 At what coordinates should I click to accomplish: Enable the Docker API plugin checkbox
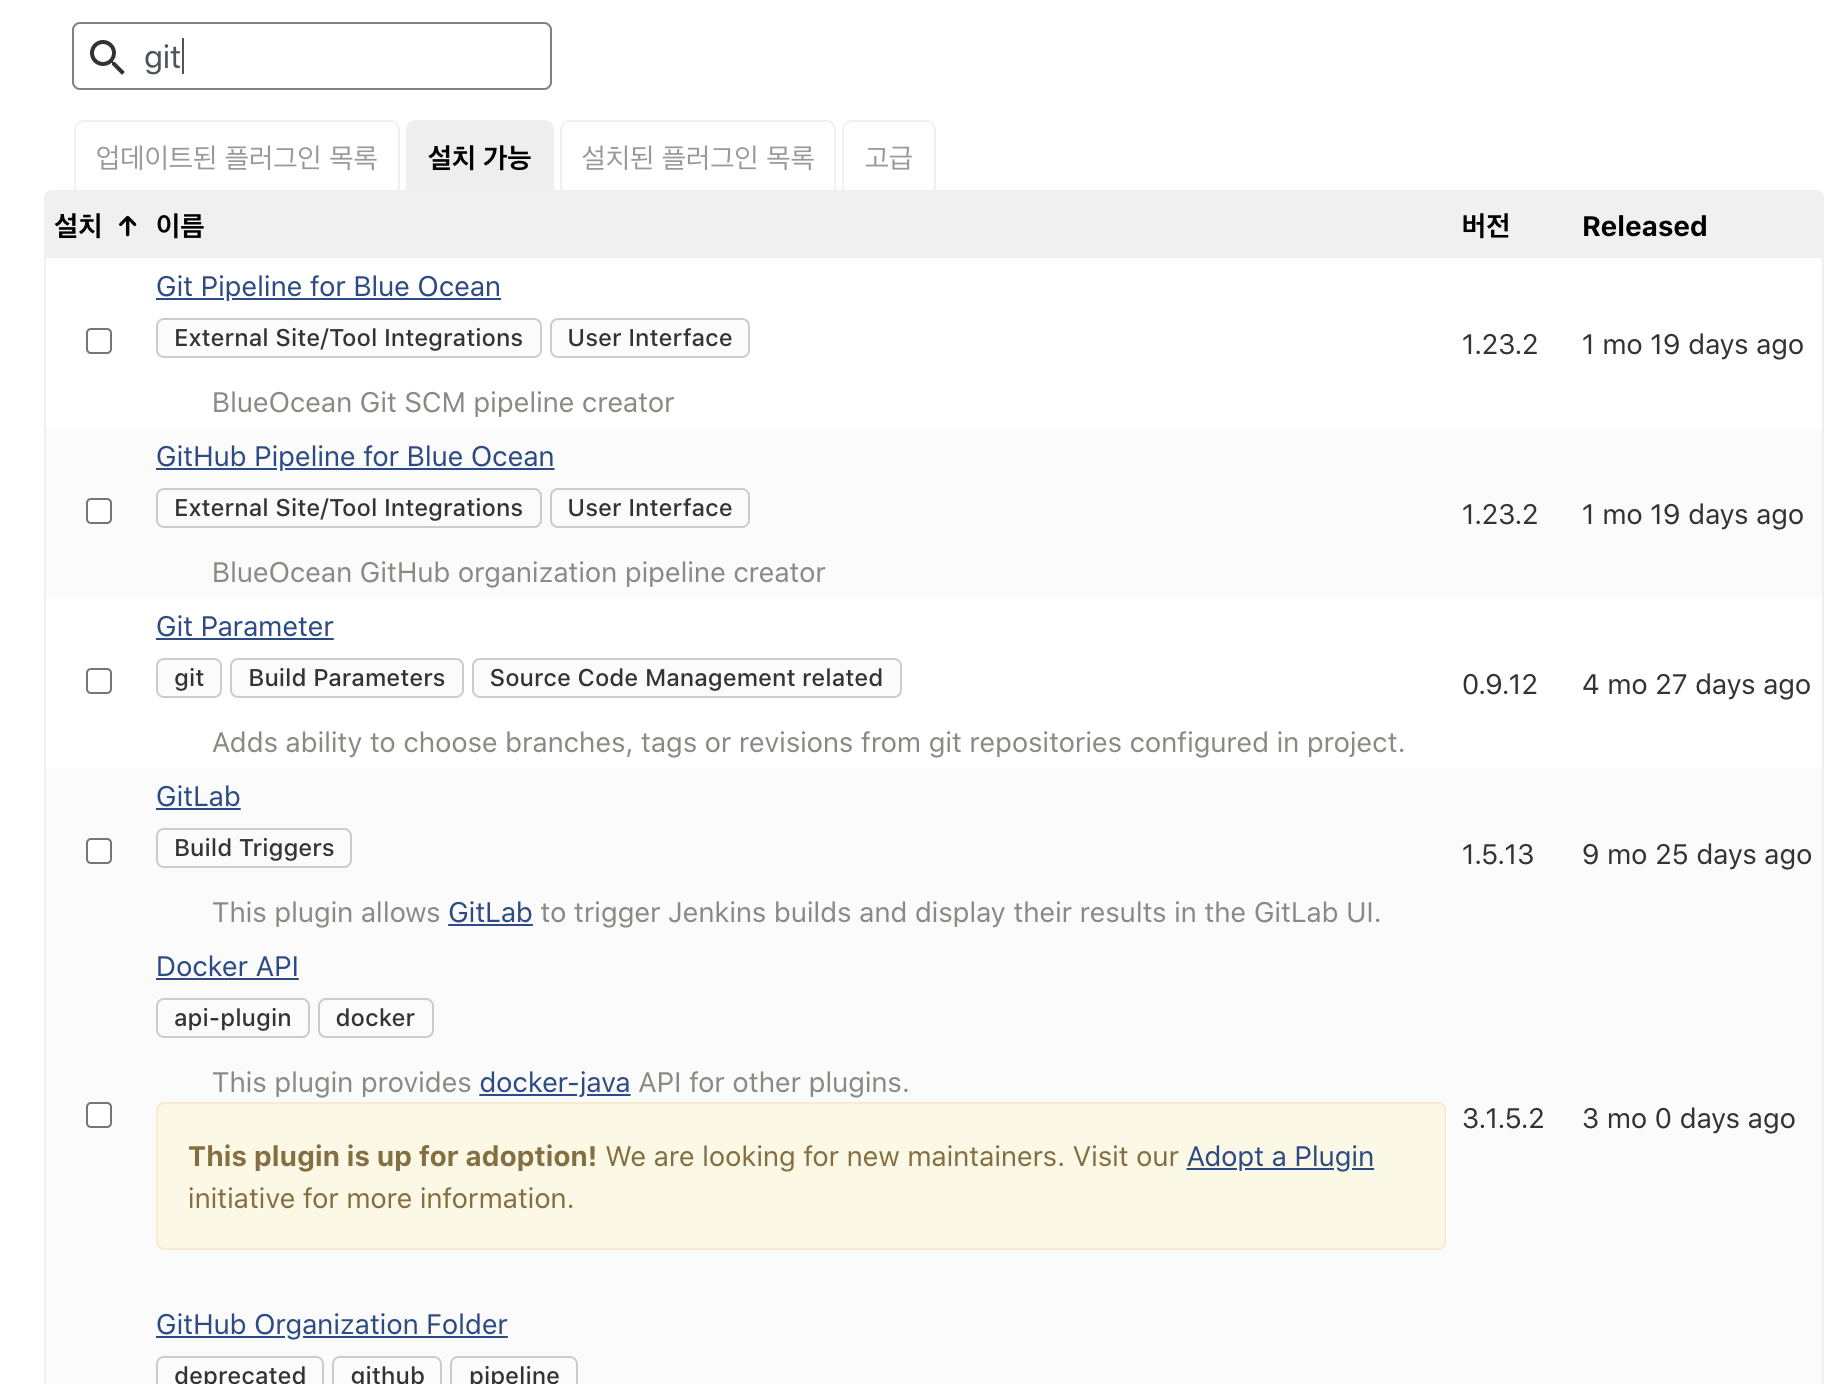point(99,1115)
